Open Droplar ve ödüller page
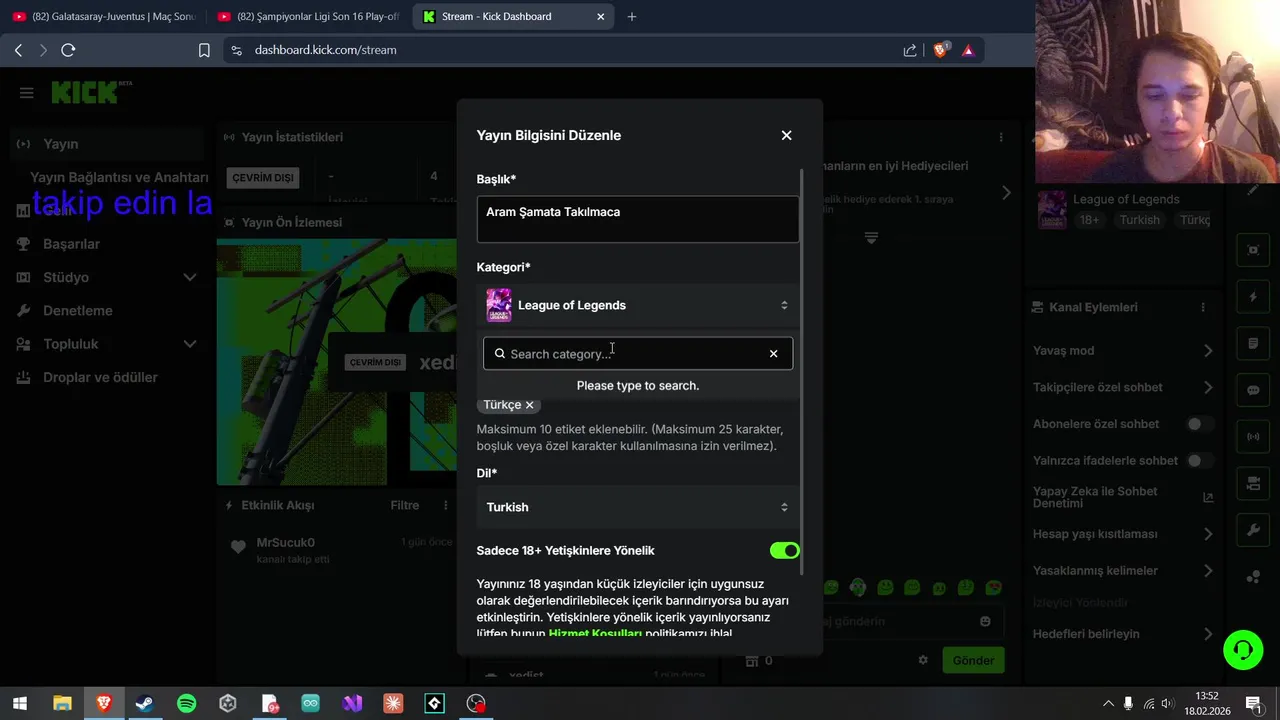The height and width of the screenshot is (720, 1280). (x=100, y=377)
